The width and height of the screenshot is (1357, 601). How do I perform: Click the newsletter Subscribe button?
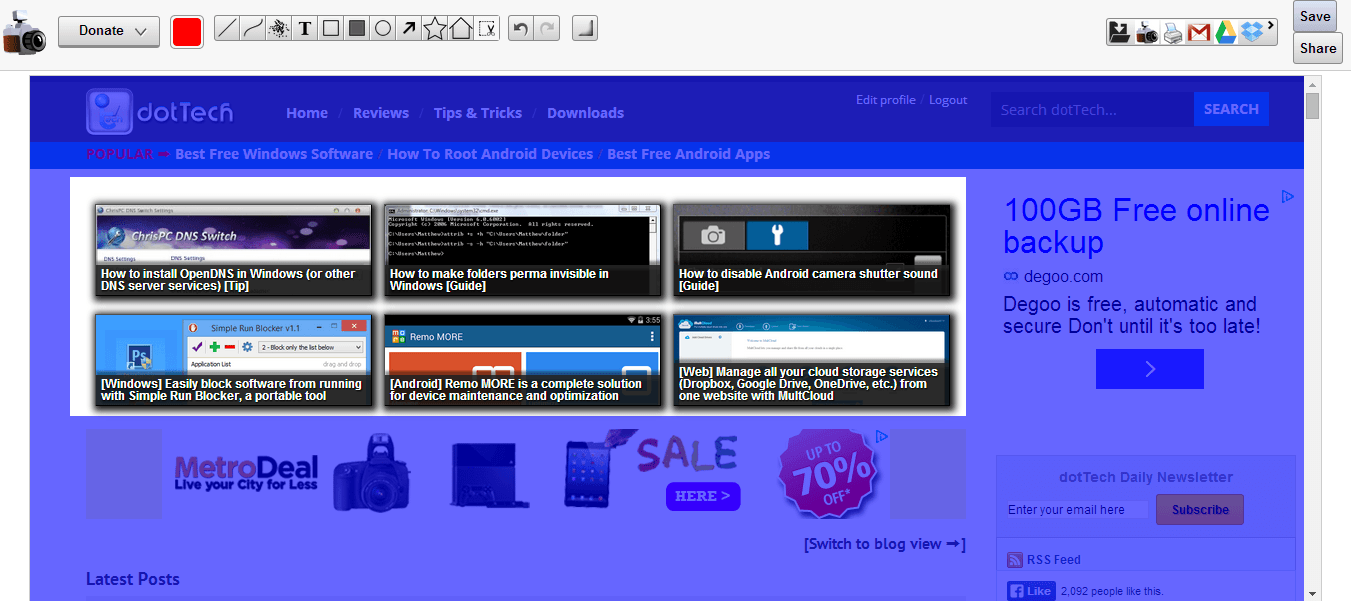(x=1200, y=509)
